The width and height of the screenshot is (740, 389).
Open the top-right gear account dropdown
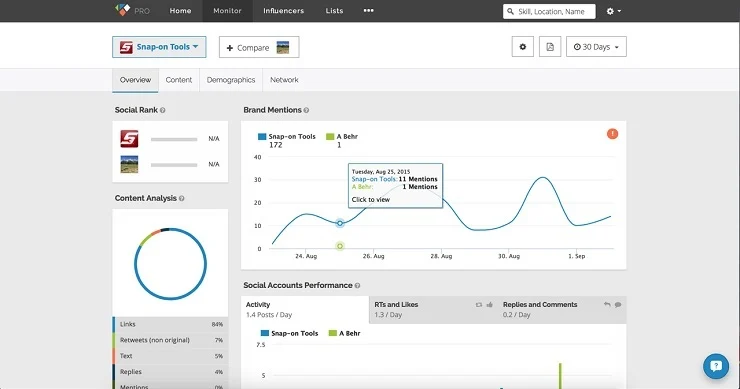(614, 11)
